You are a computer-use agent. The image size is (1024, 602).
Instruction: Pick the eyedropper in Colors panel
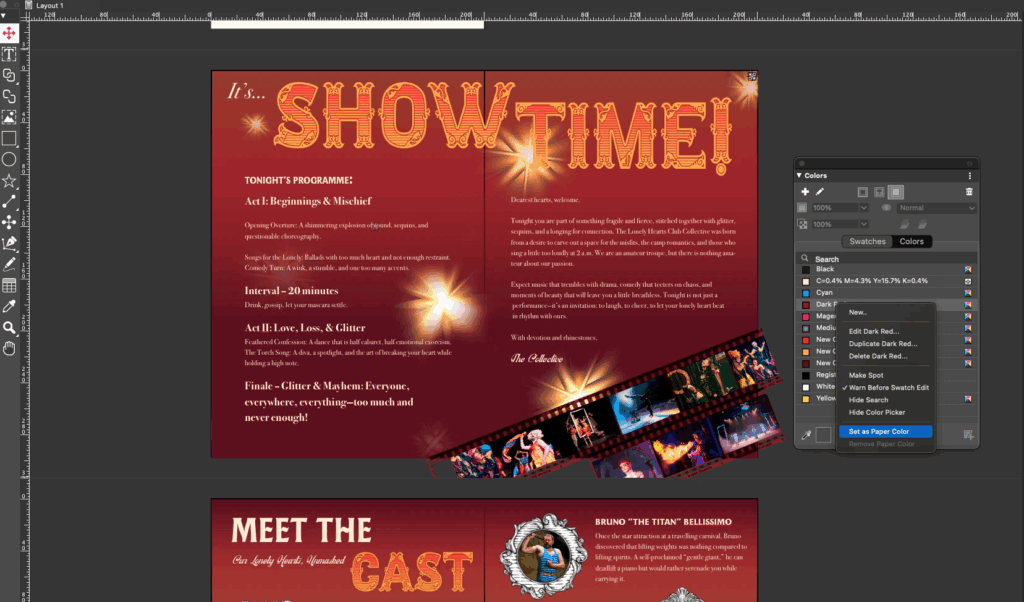pos(805,434)
